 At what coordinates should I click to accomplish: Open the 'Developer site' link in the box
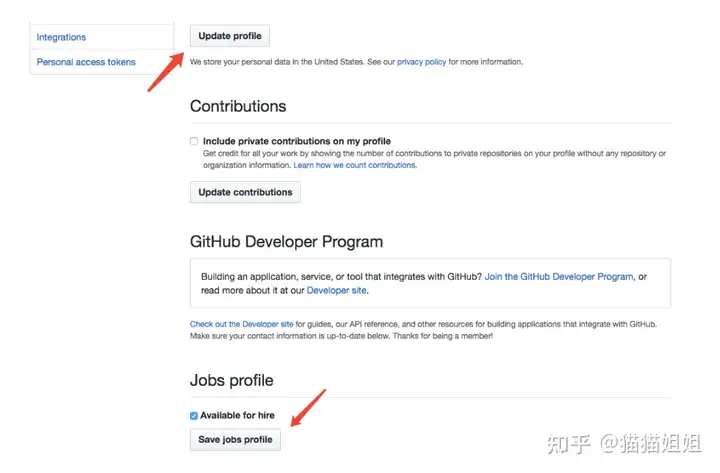[337, 290]
